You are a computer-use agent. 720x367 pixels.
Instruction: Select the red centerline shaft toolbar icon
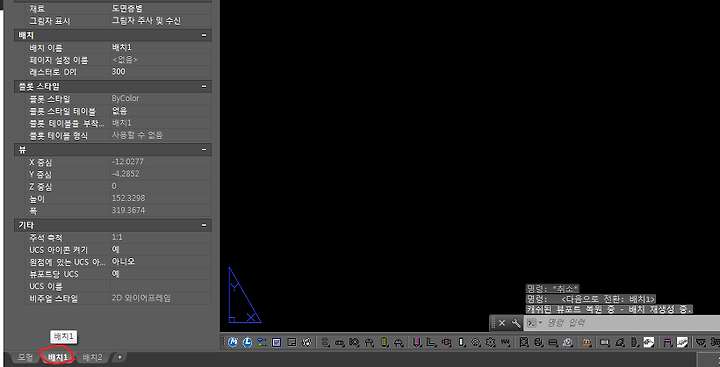(x=446, y=342)
